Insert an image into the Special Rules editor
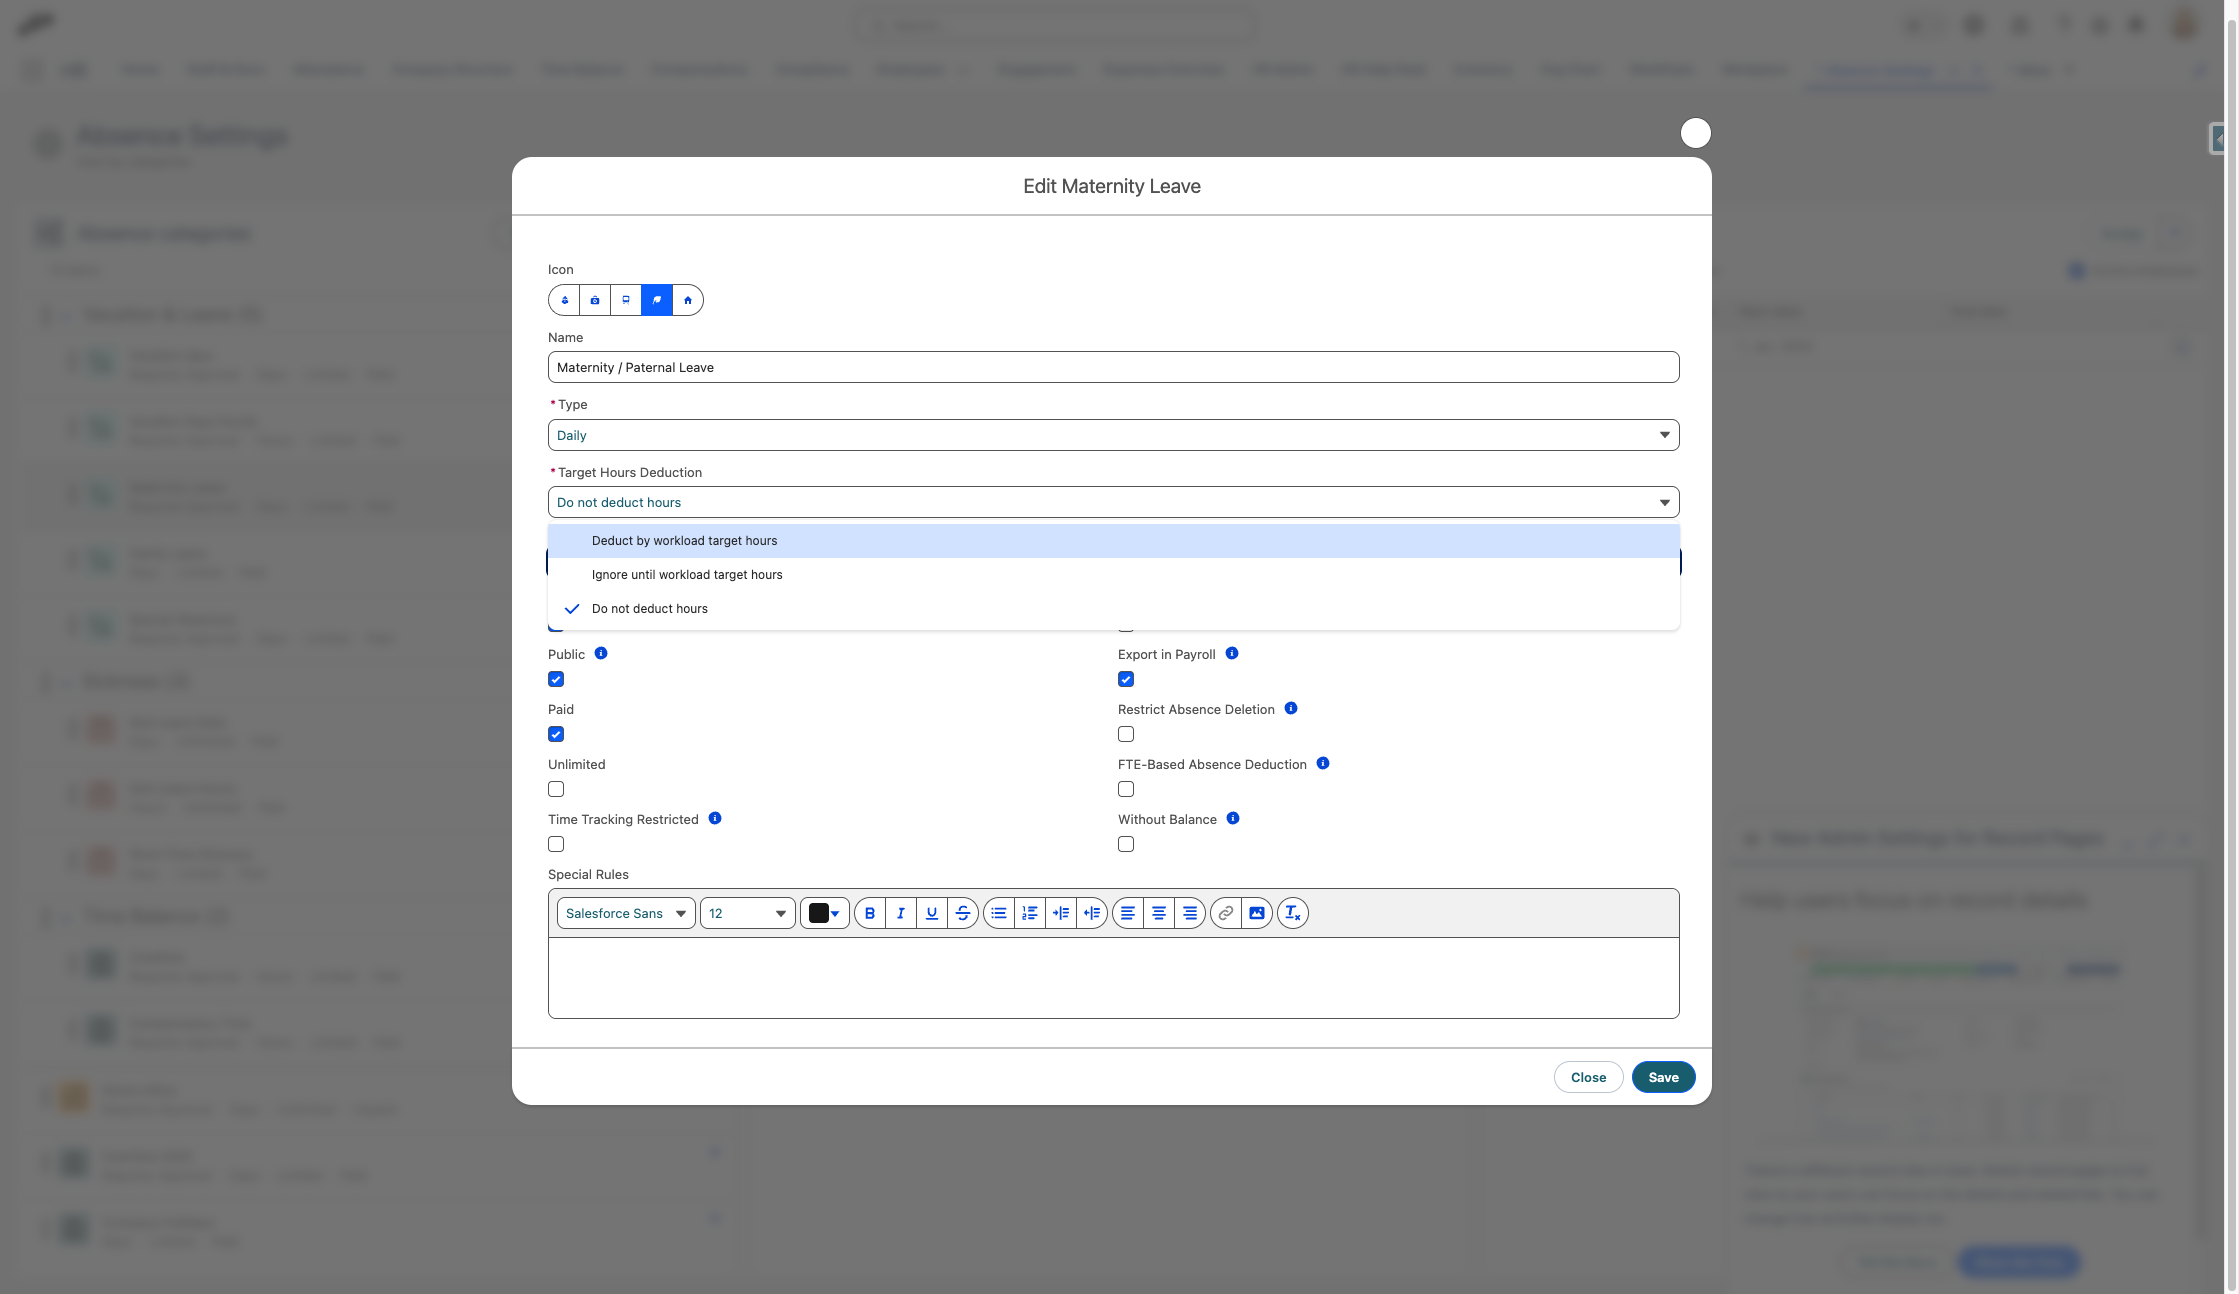The height and width of the screenshot is (1294, 2239). tap(1256, 913)
